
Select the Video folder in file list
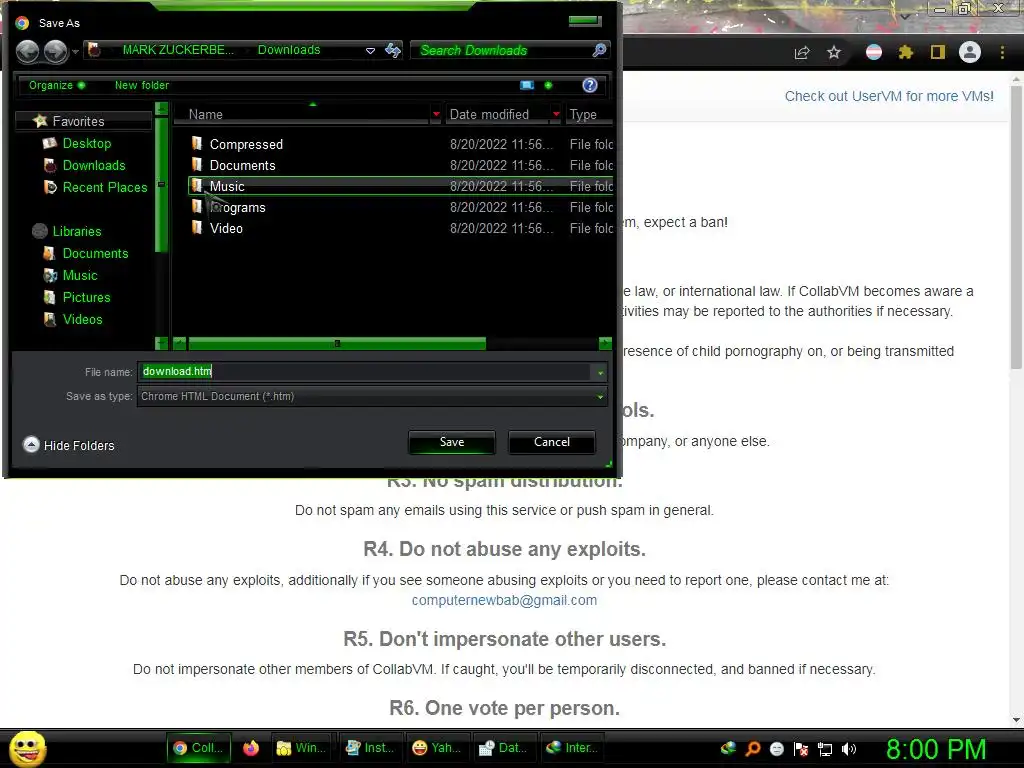point(400,228)
